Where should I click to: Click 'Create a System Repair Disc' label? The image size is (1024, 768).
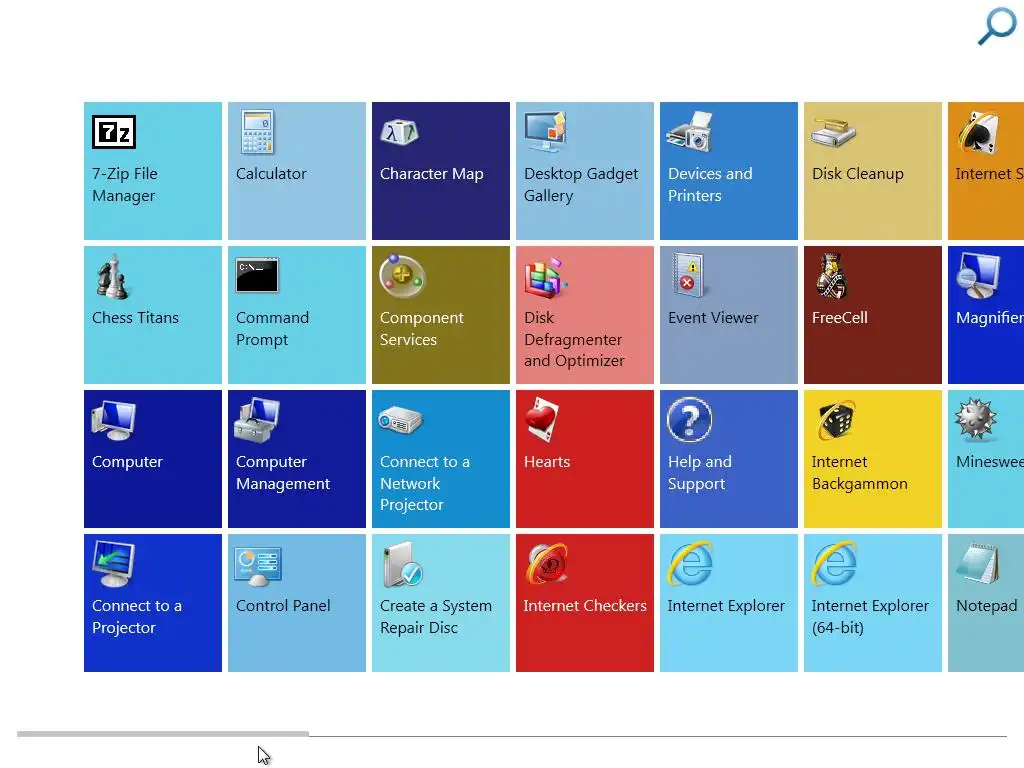tap(436, 616)
